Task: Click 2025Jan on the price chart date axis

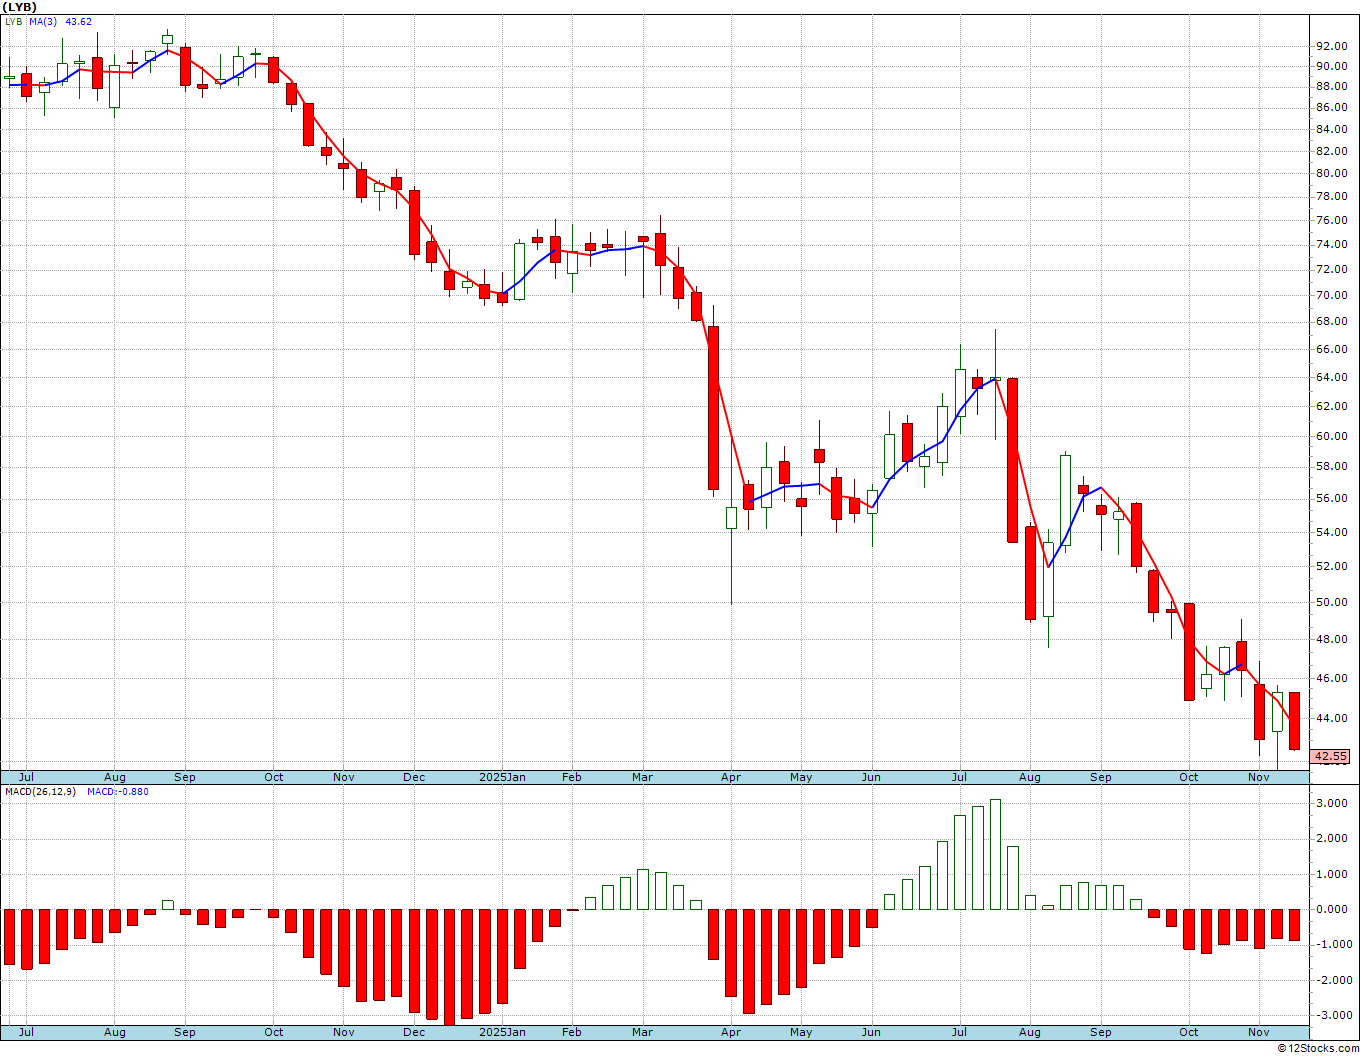Action: pyautogui.click(x=502, y=777)
